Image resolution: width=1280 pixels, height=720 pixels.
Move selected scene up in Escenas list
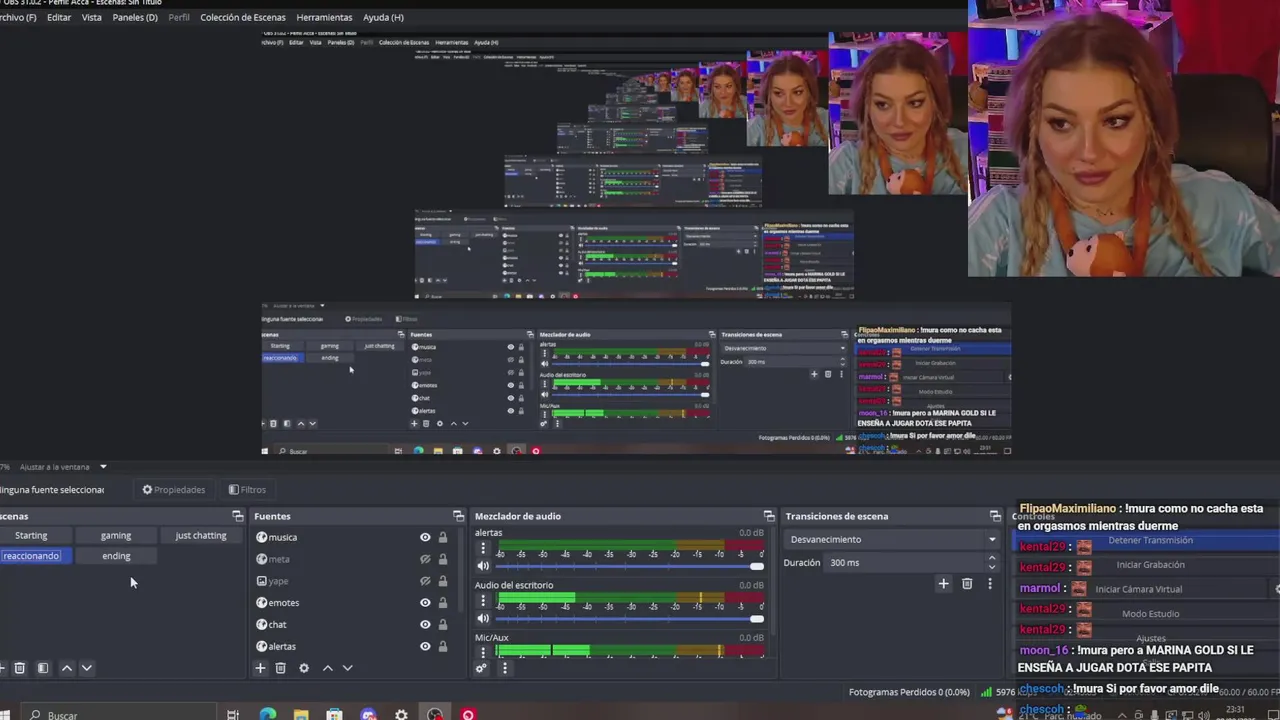pyautogui.click(x=67, y=668)
